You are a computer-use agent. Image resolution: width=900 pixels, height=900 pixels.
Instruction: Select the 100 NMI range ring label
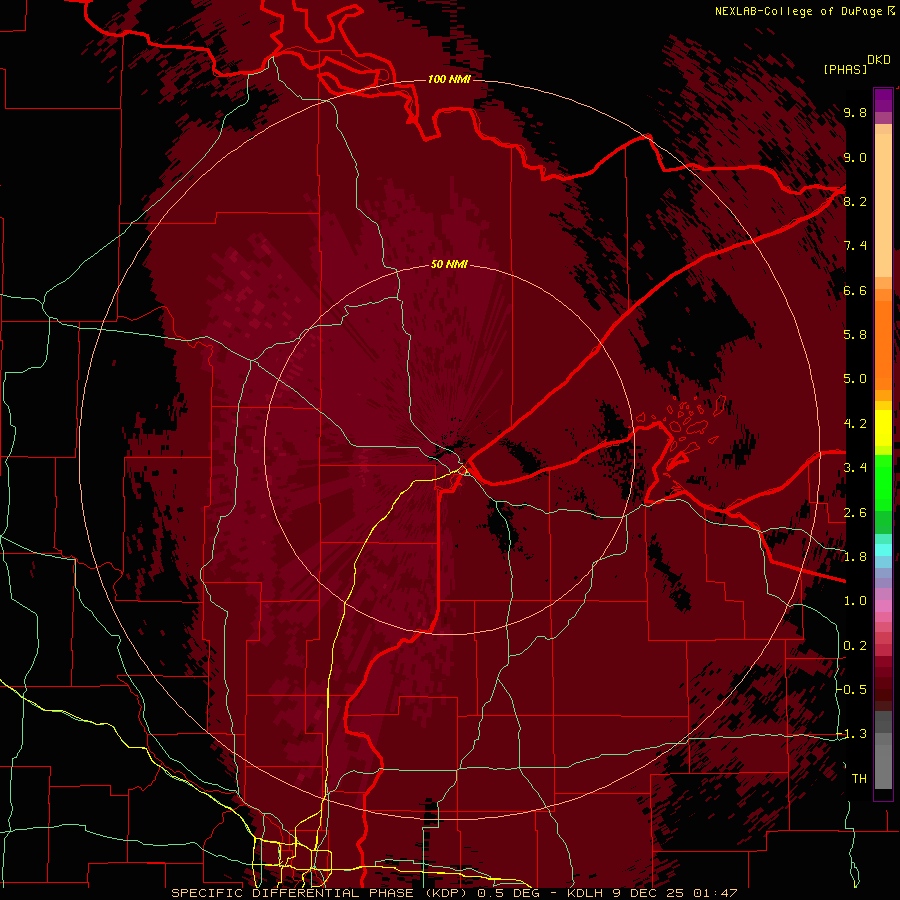click(449, 79)
